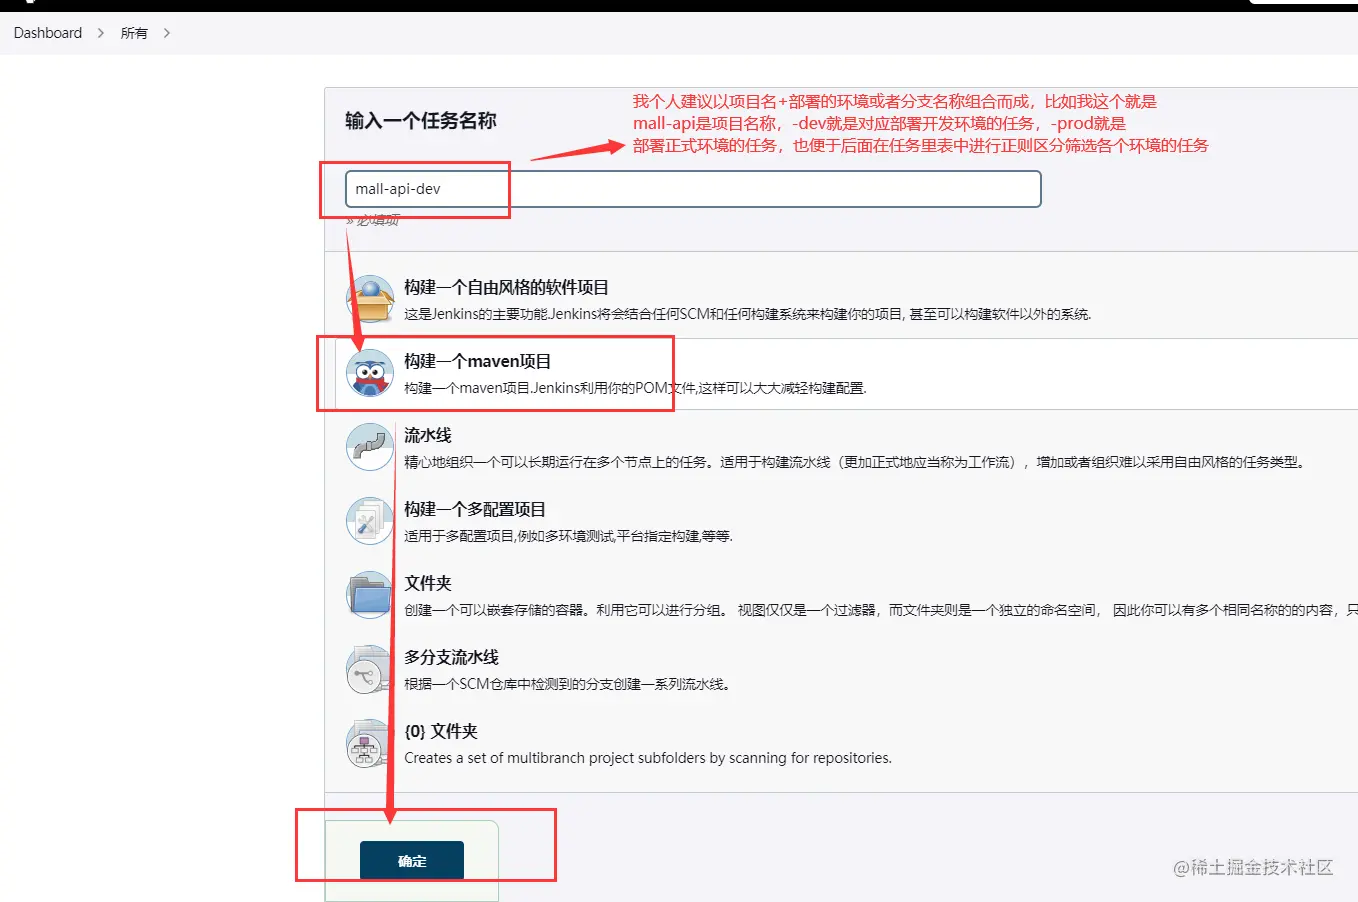Click the Pipeline pipe icon

click(x=370, y=447)
